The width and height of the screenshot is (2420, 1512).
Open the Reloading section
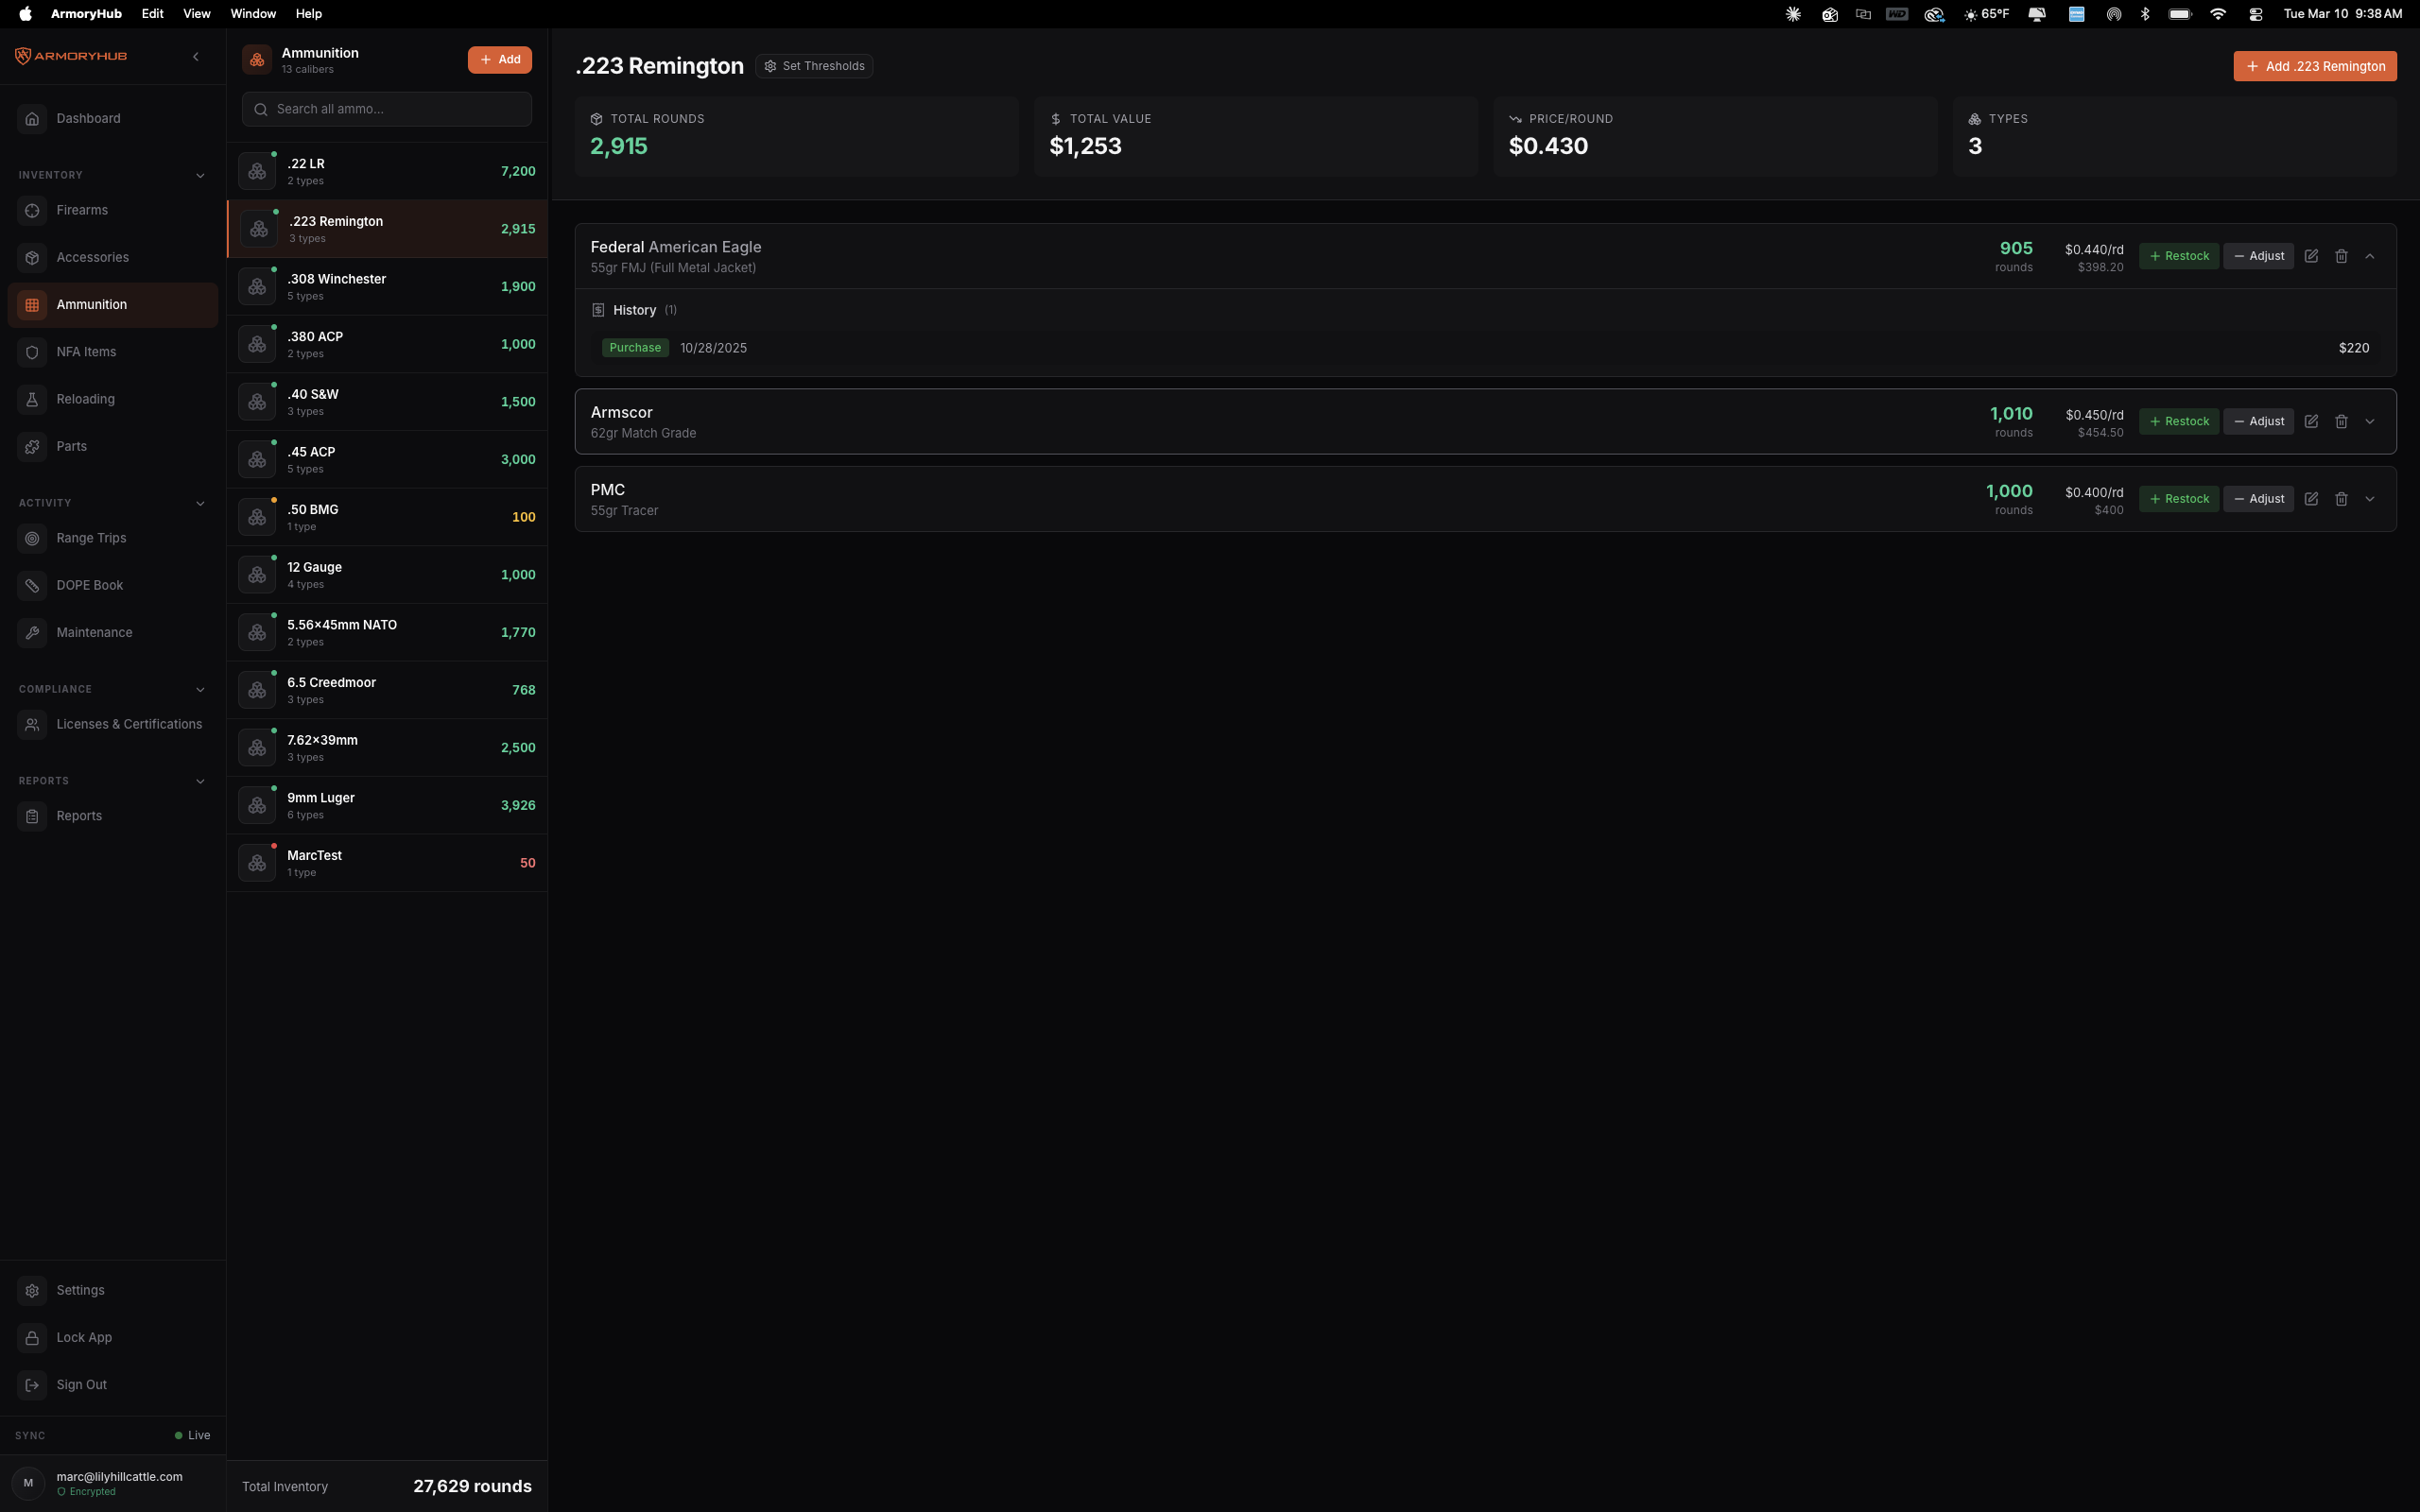point(86,399)
